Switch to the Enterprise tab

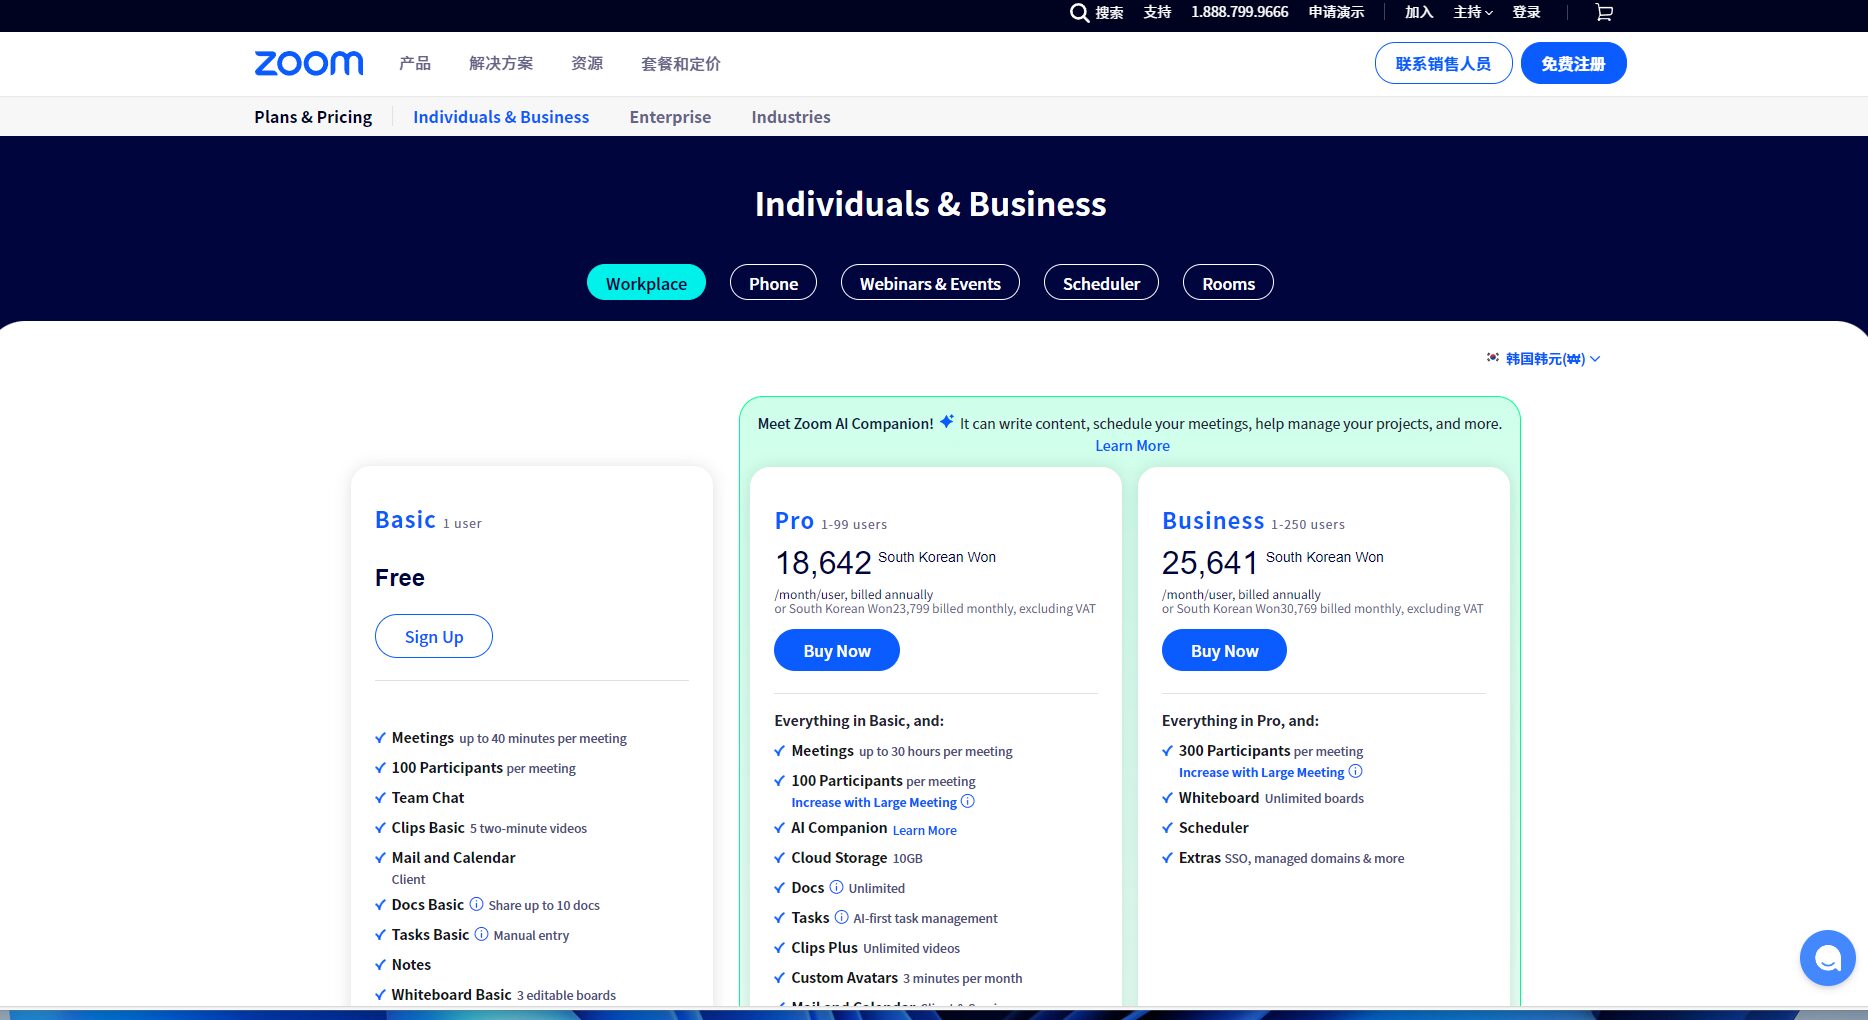point(670,117)
